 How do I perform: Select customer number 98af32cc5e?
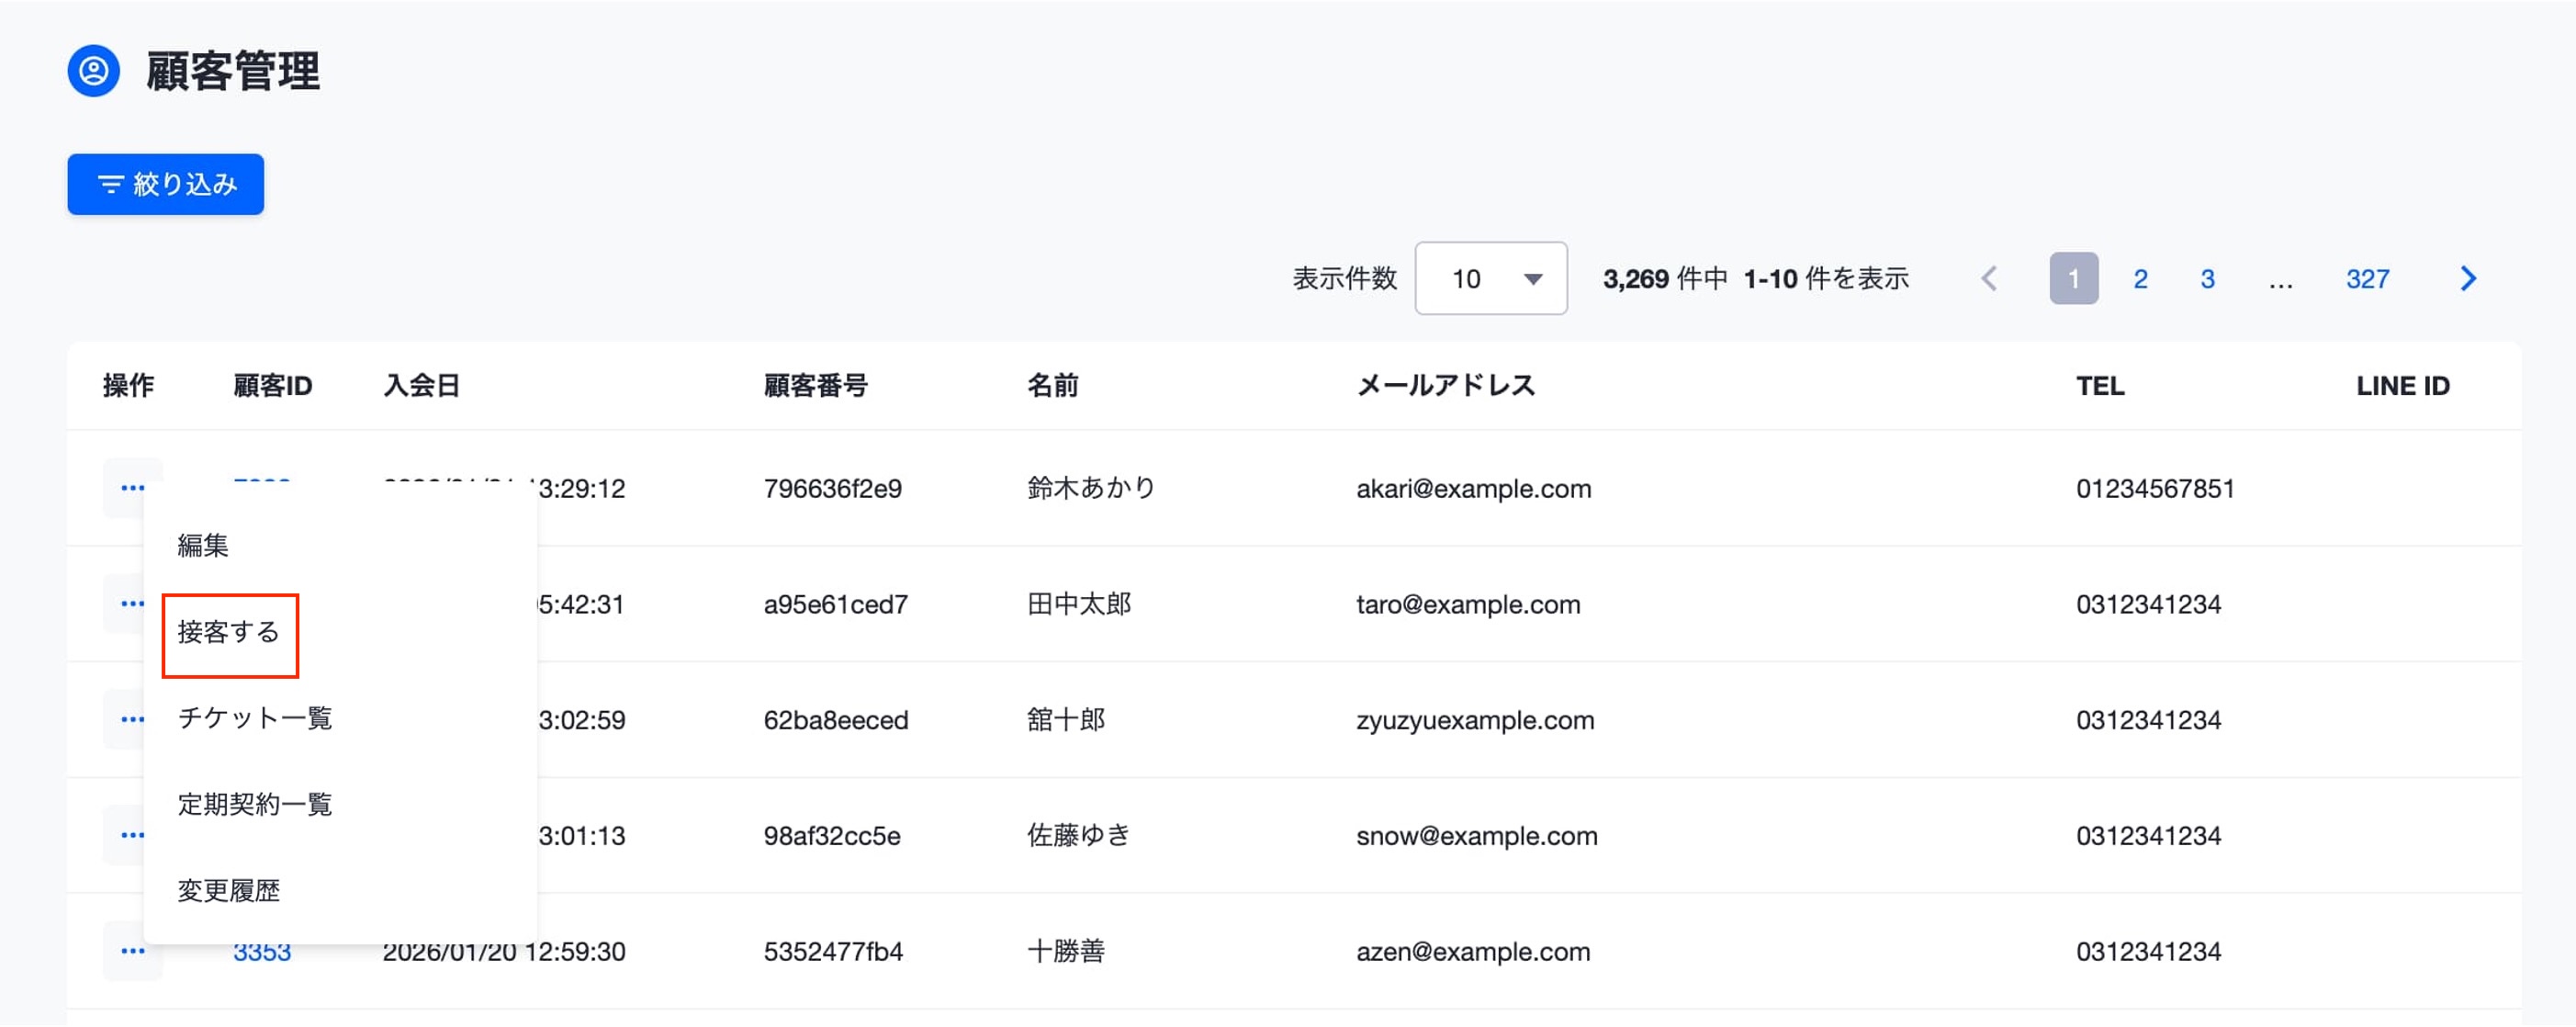tap(832, 836)
